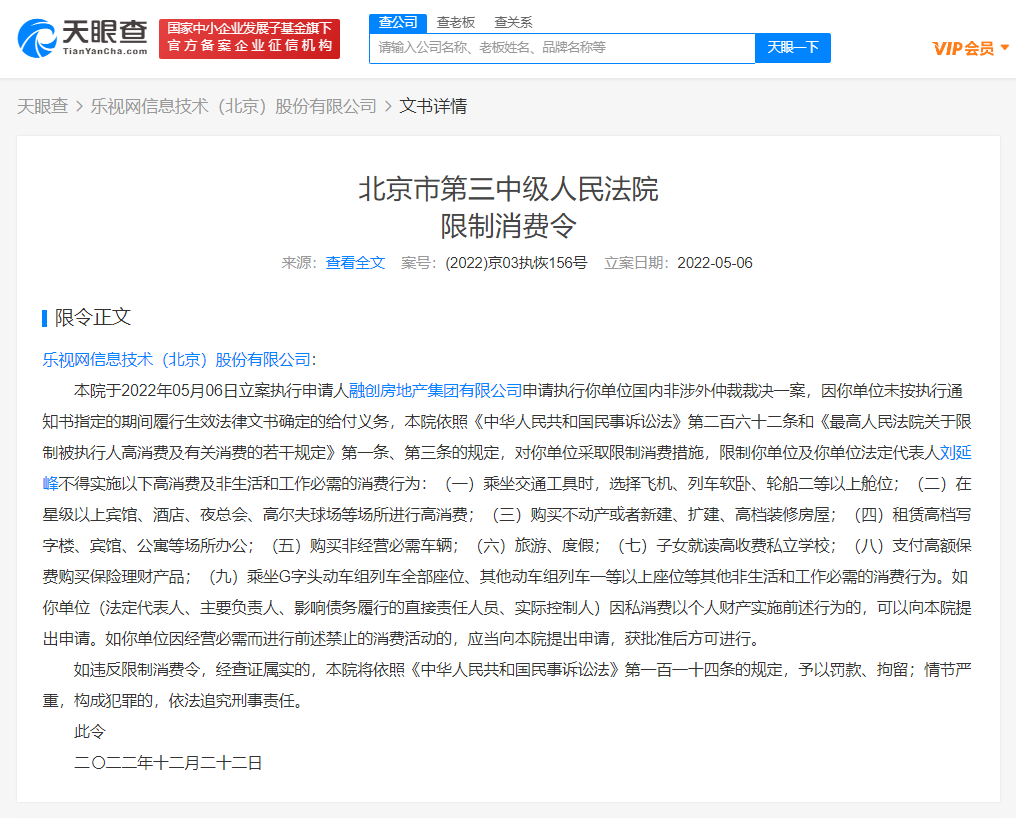This screenshot has height=818, width=1016.
Task: Select the 查公司 search tab
Action: tap(398, 23)
